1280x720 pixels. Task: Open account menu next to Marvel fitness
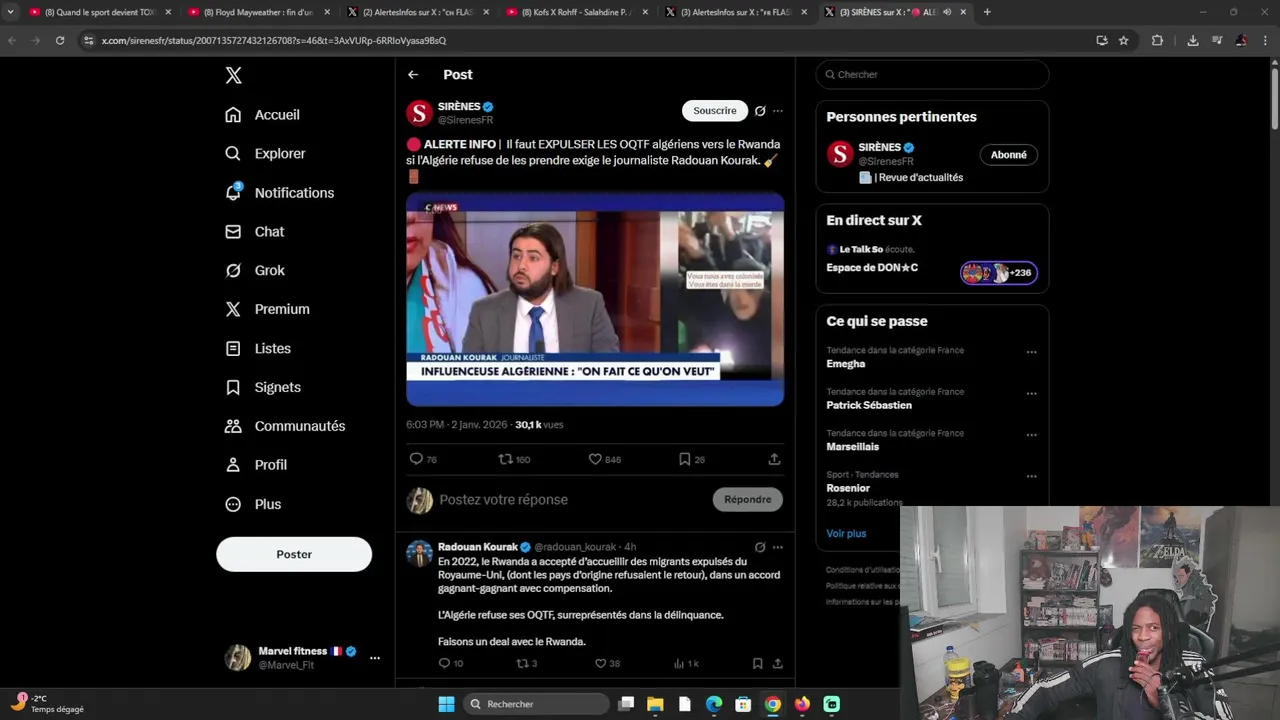(375, 658)
